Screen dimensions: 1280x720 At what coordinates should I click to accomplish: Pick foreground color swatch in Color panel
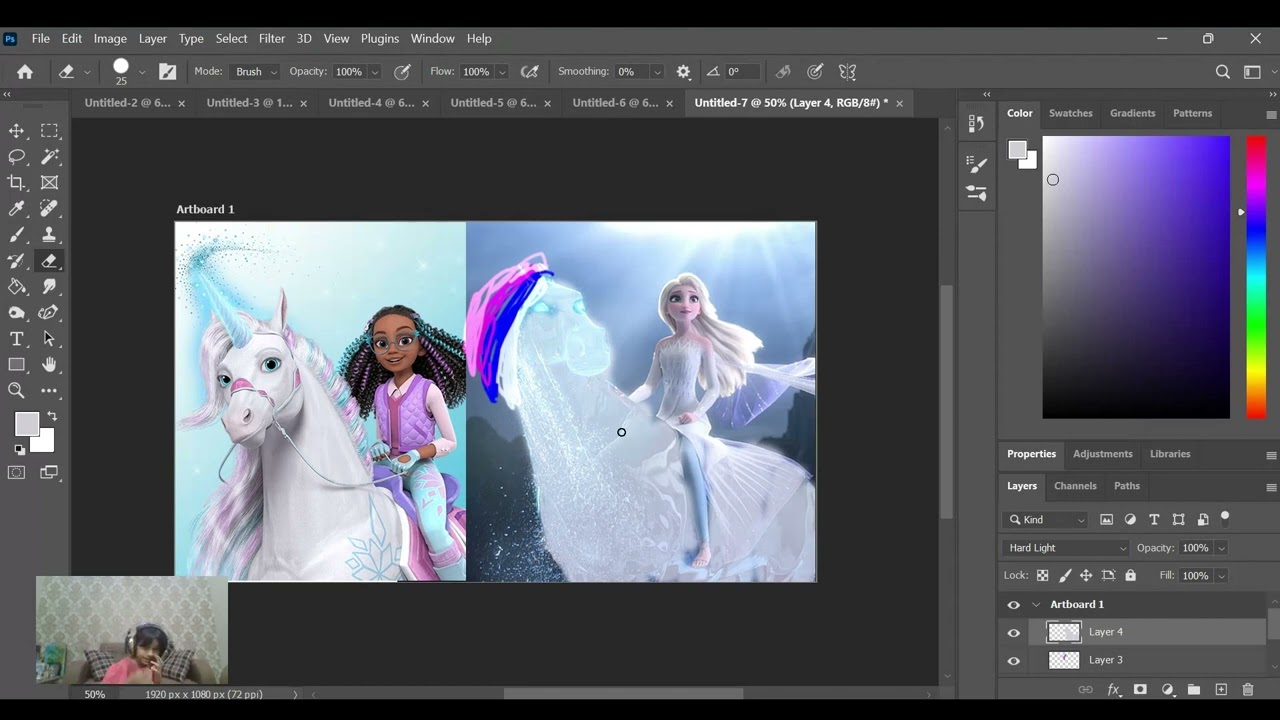coord(1017,150)
